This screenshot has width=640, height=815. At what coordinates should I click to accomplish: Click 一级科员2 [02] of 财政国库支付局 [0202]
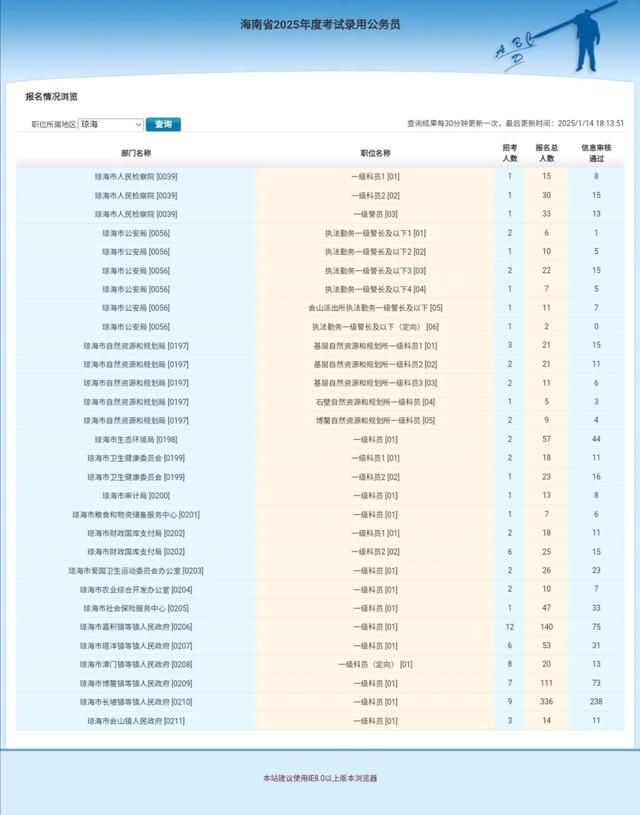point(375,552)
